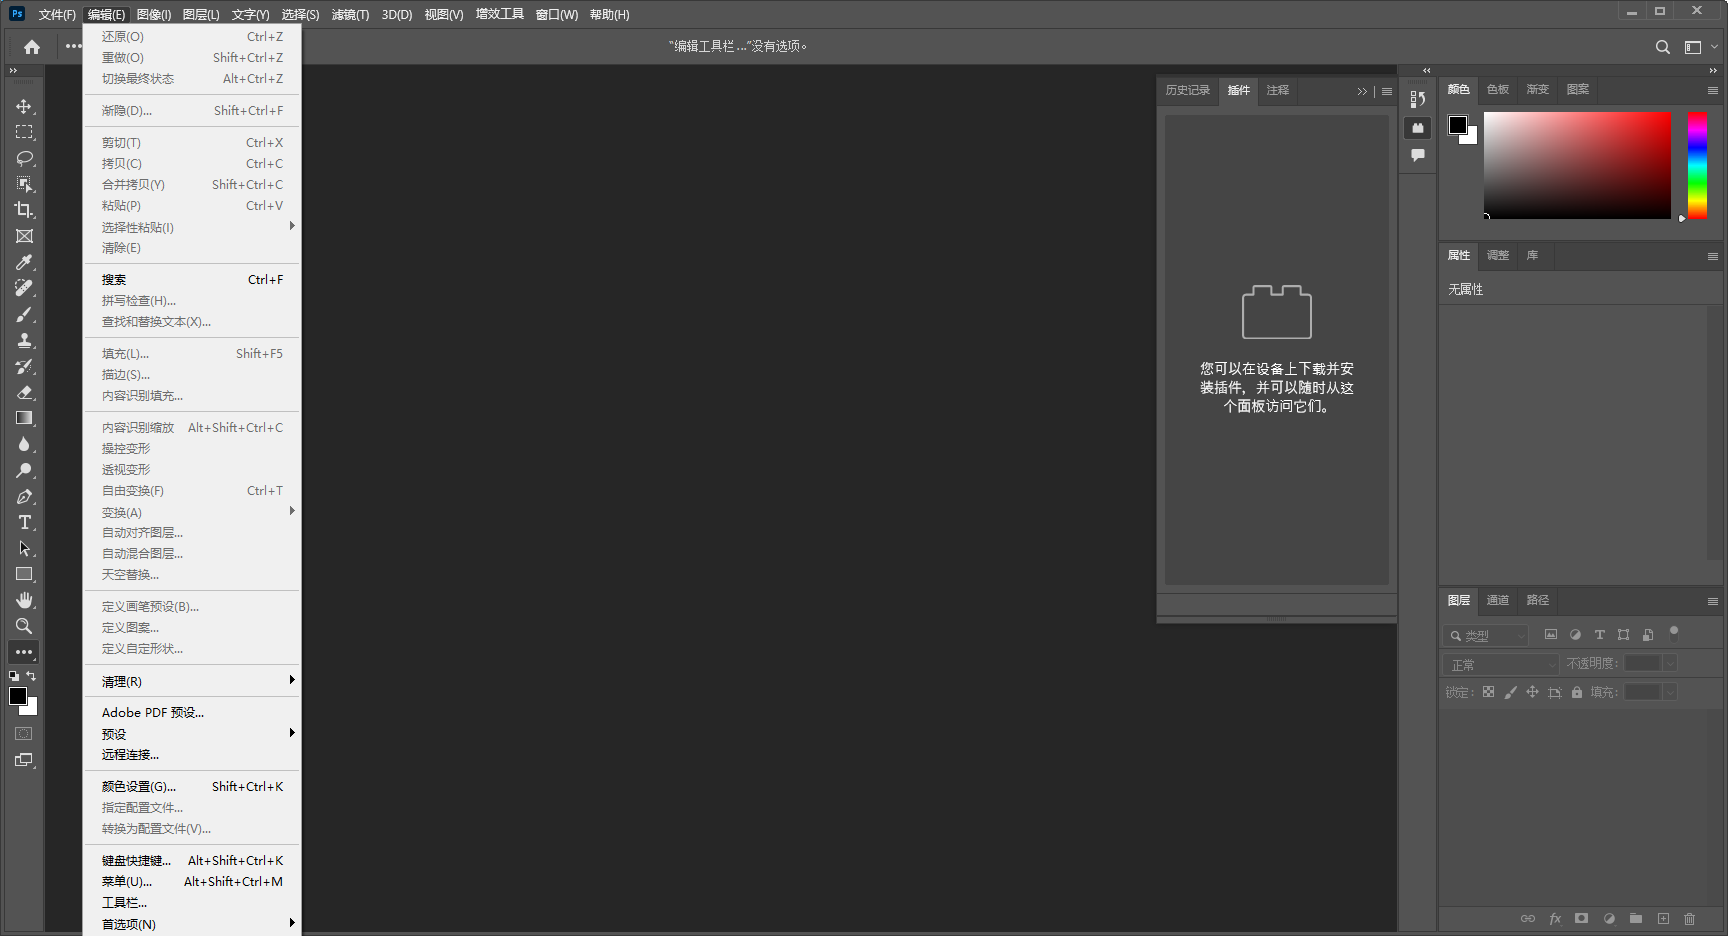Open the blend mode dropdown showing 正常
1728x936 pixels.
click(x=1498, y=663)
